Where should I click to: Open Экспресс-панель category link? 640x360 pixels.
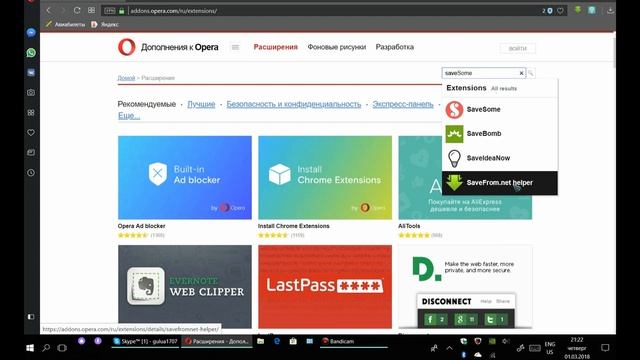point(403,104)
